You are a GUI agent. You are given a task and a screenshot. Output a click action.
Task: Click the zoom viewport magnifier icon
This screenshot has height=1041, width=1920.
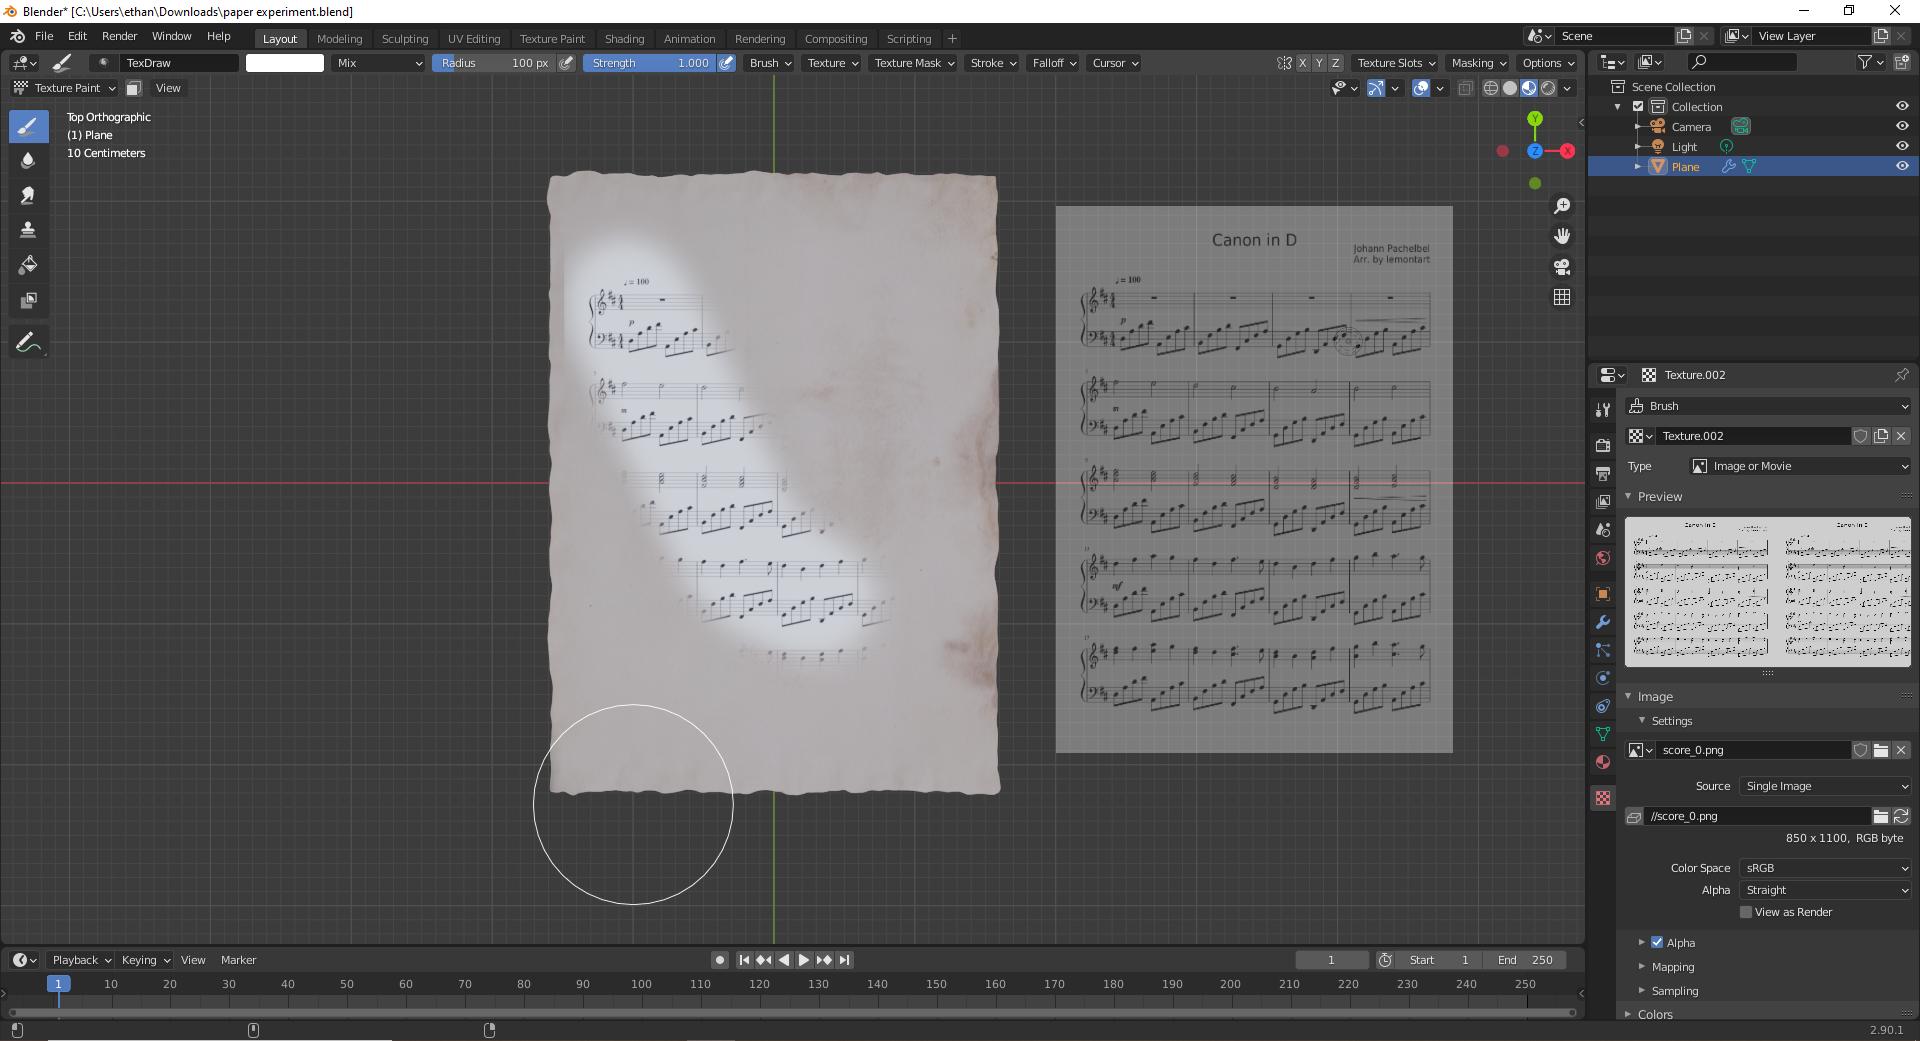[1562, 206]
